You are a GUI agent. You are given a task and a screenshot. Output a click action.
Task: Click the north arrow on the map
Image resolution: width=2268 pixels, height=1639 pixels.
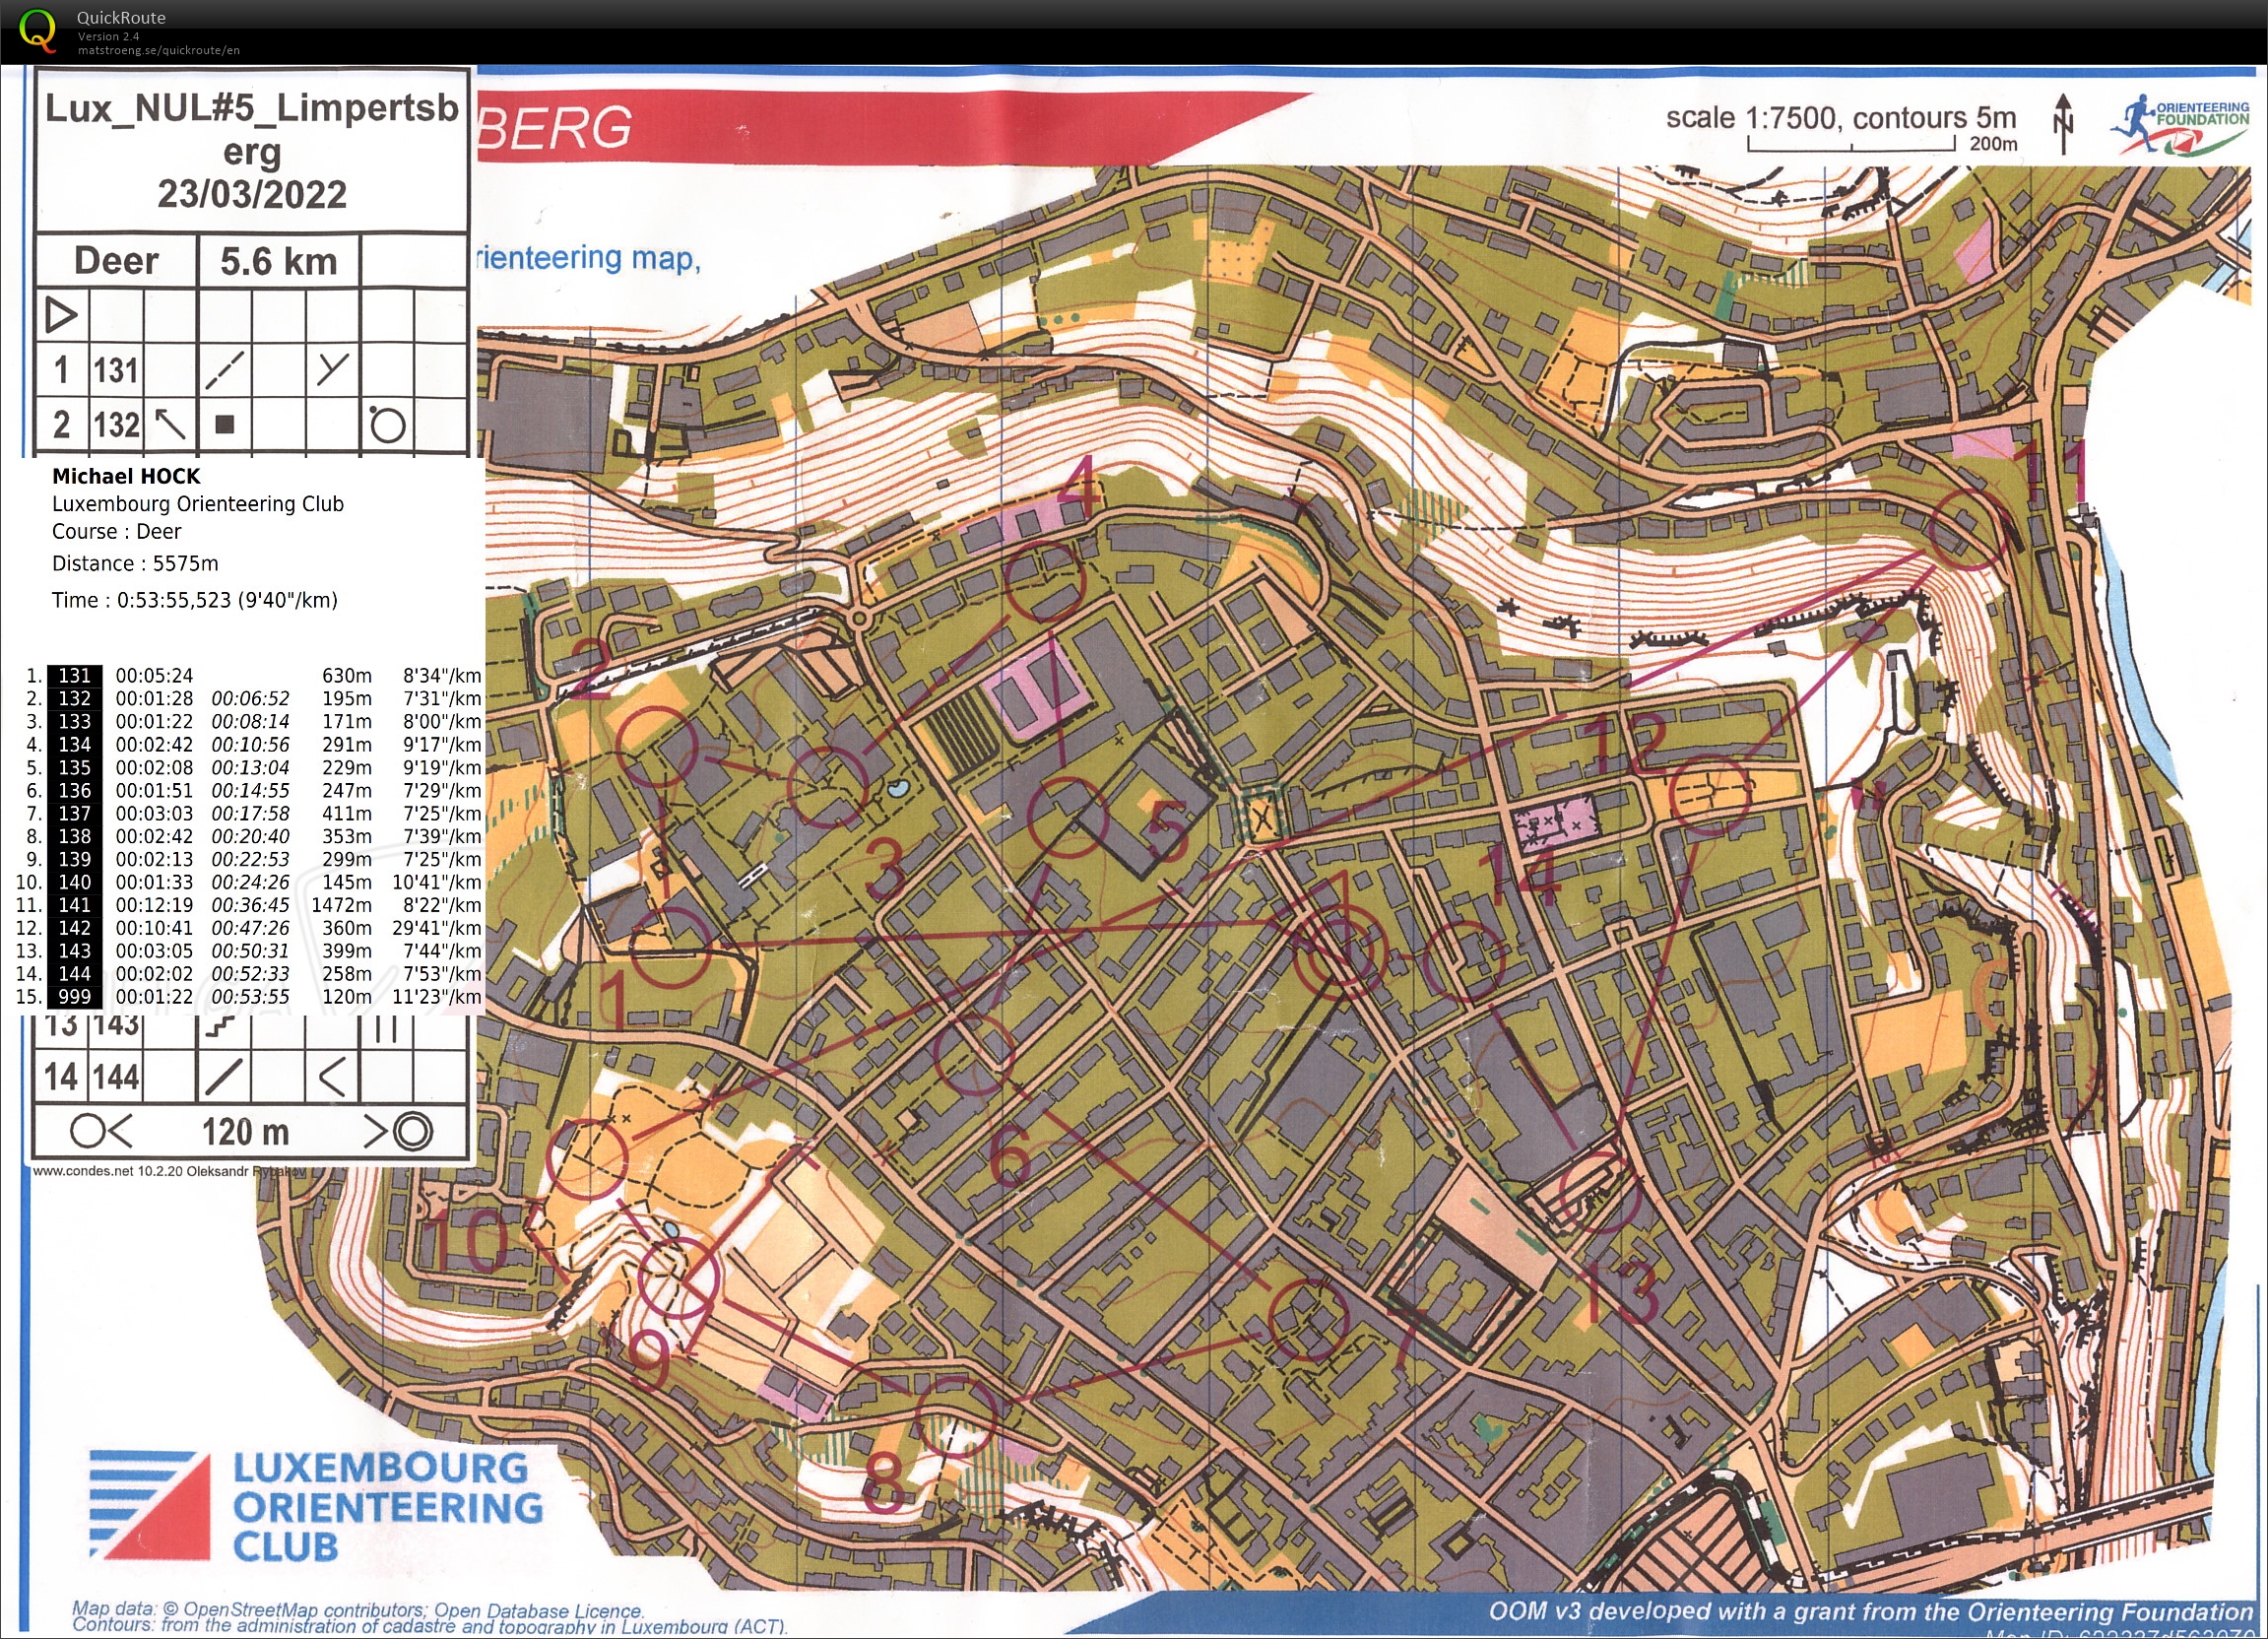point(2062,125)
